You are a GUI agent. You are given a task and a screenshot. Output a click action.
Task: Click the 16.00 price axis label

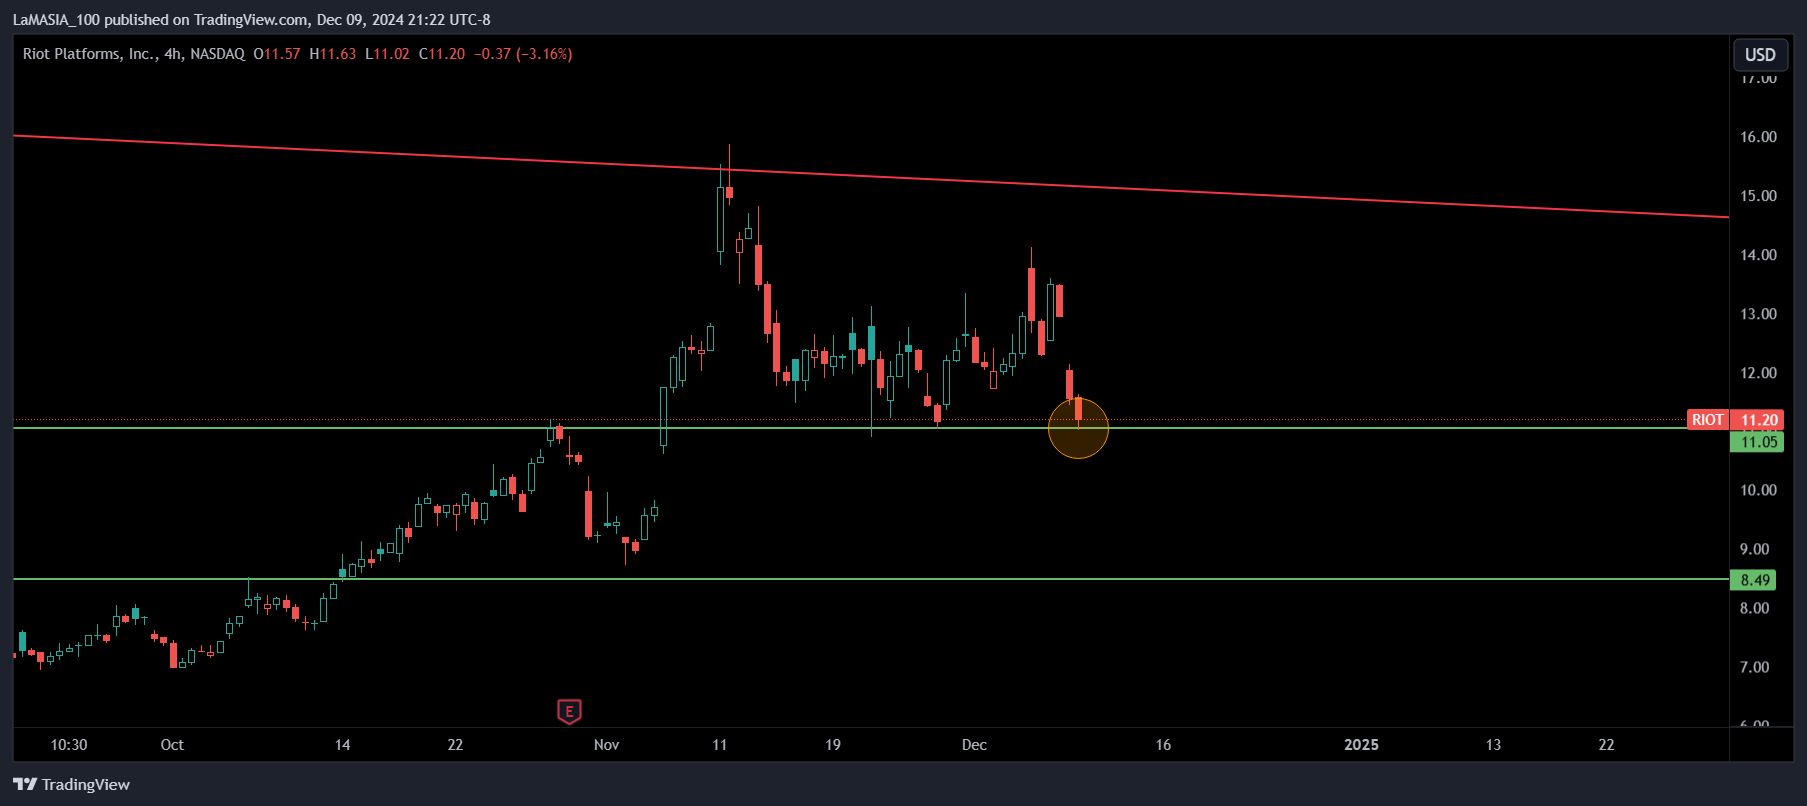1758,137
